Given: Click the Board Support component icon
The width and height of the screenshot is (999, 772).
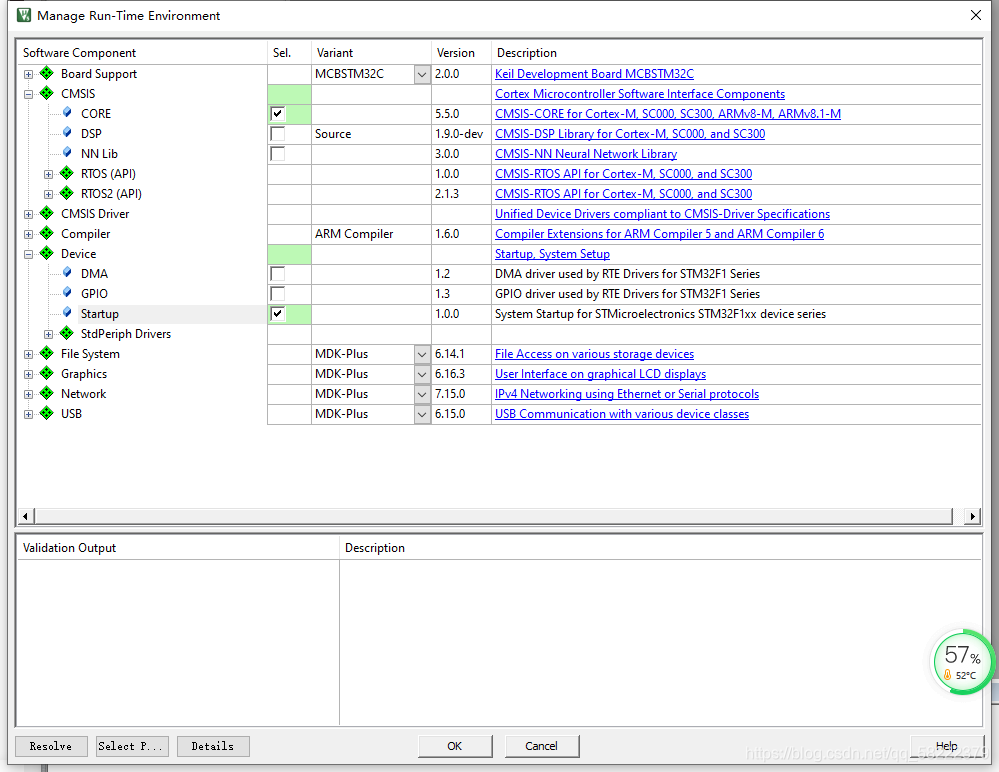Looking at the screenshot, I should [x=47, y=73].
